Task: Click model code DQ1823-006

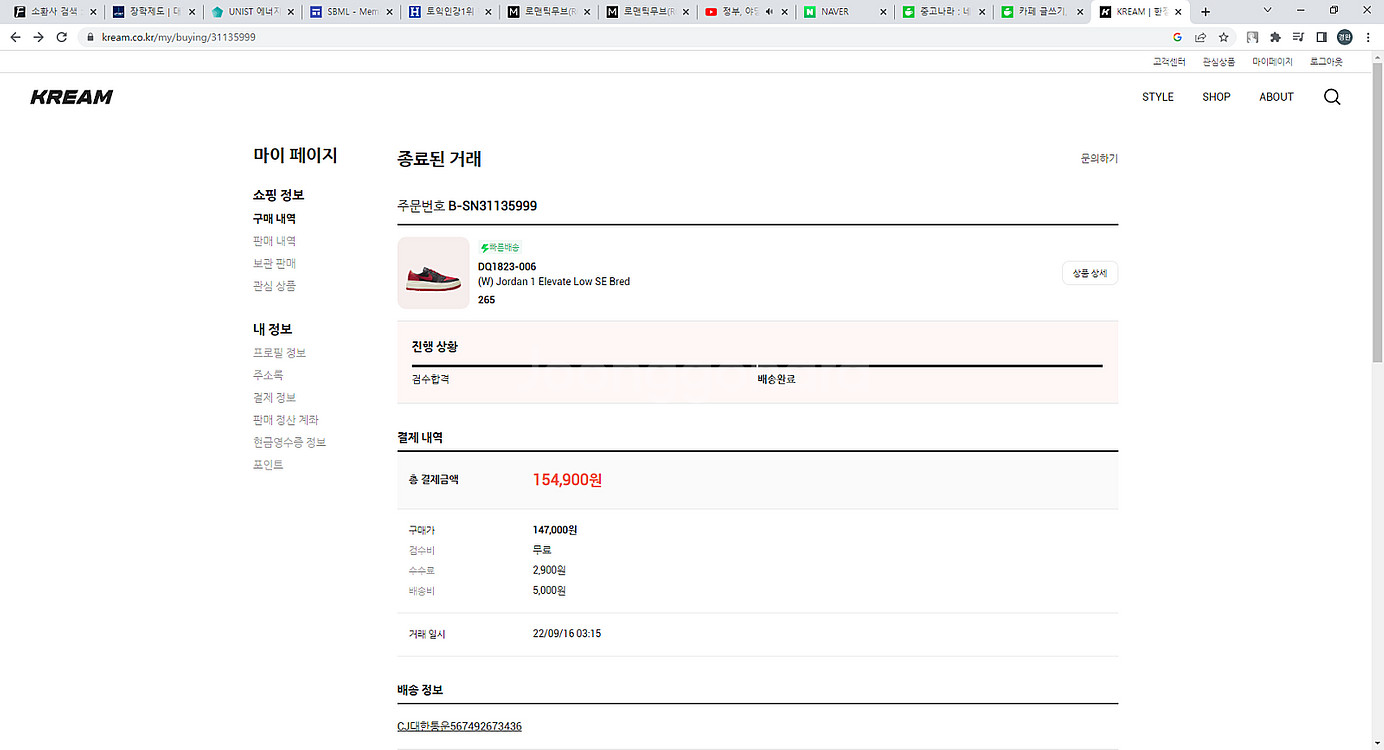Action: 507,267
